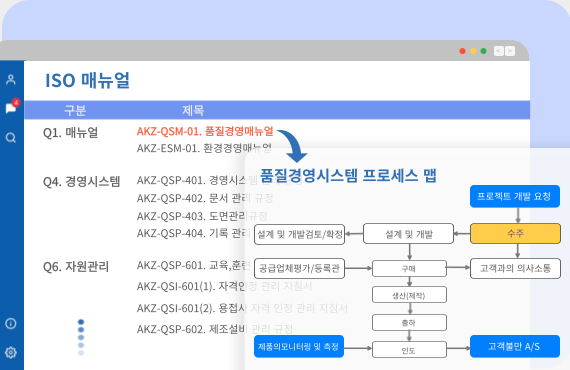This screenshot has width=570, height=370.
Task: Select Q6. 자원관리 category
Action: click(76, 266)
